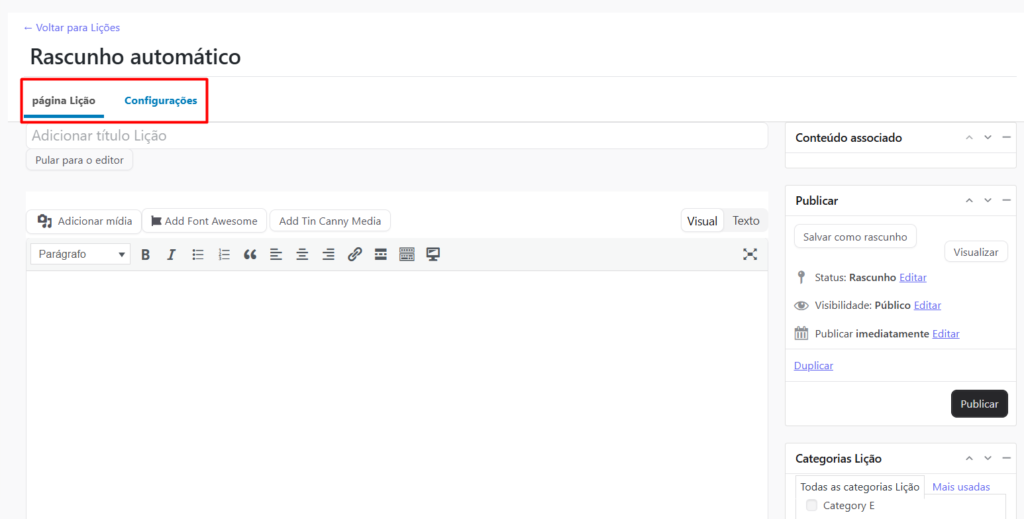Collapse the Conteúdo associado panel
This screenshot has width=1024, height=519.
click(1006, 138)
